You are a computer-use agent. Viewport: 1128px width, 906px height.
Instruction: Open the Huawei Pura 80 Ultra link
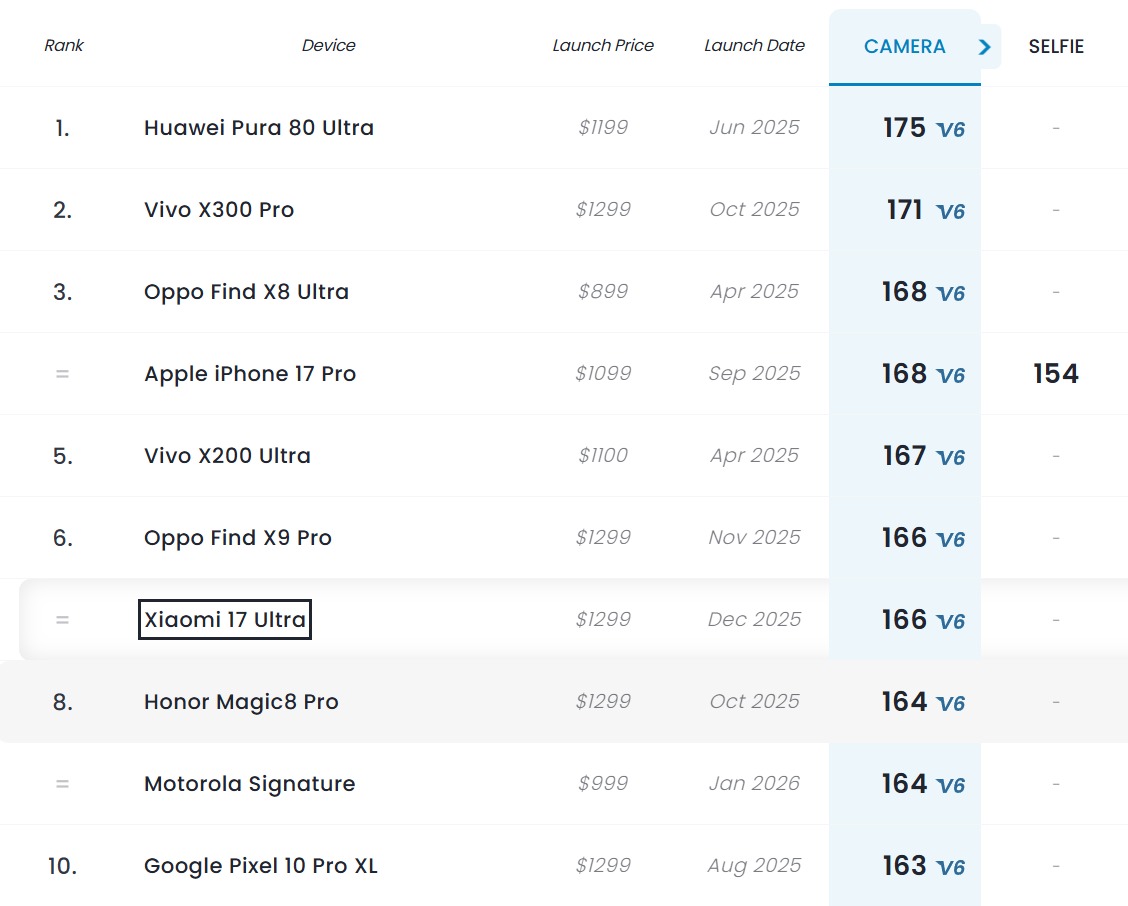coord(259,128)
